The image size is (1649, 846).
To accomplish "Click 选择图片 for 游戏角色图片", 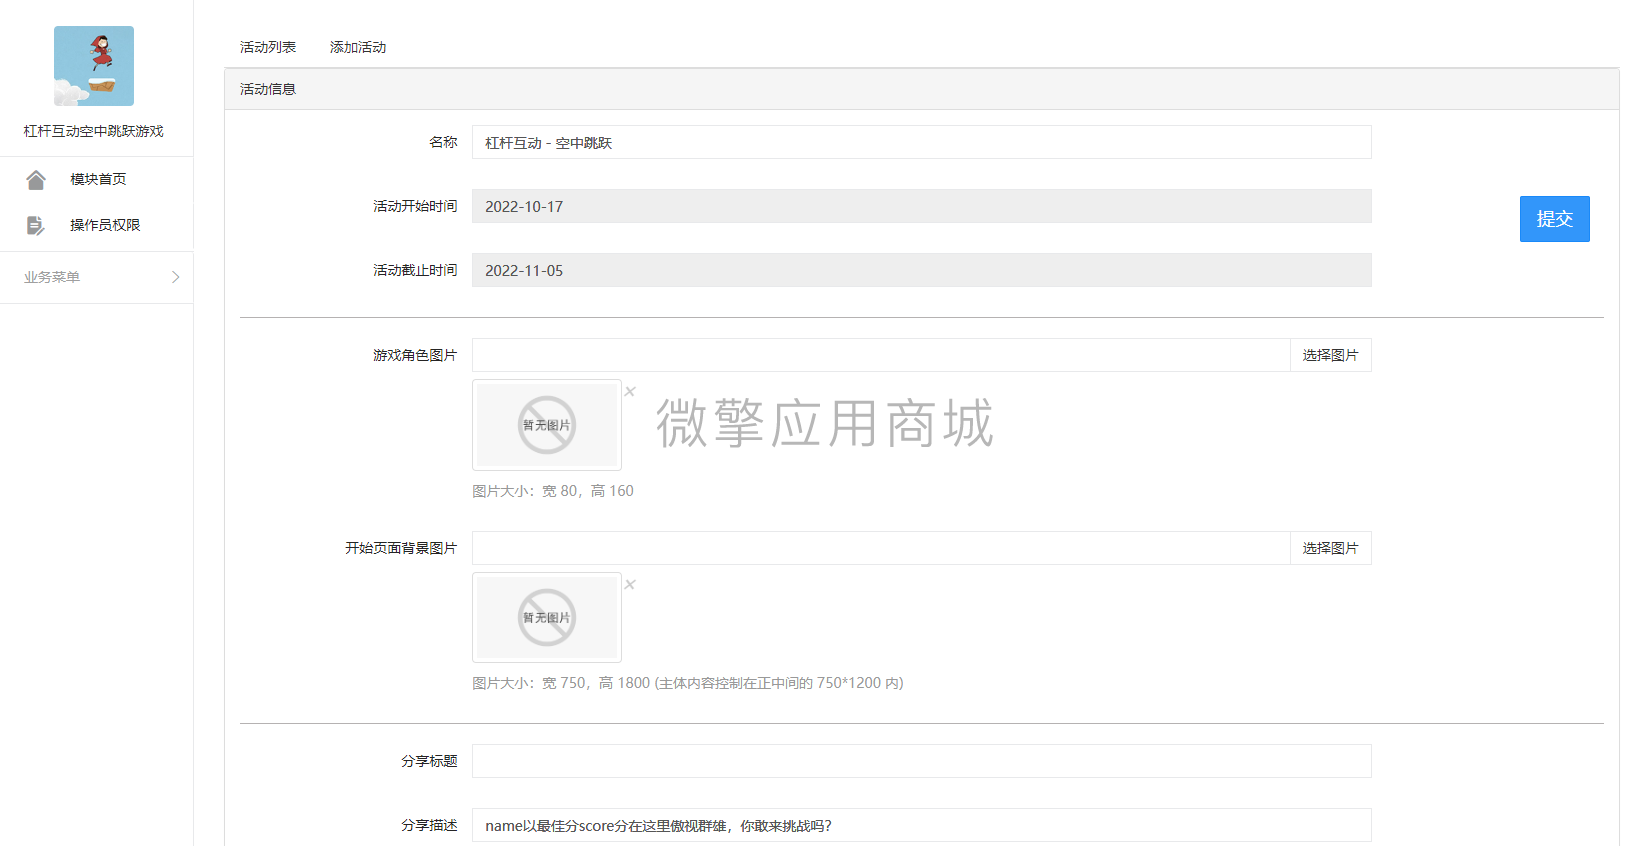I will tap(1330, 355).
